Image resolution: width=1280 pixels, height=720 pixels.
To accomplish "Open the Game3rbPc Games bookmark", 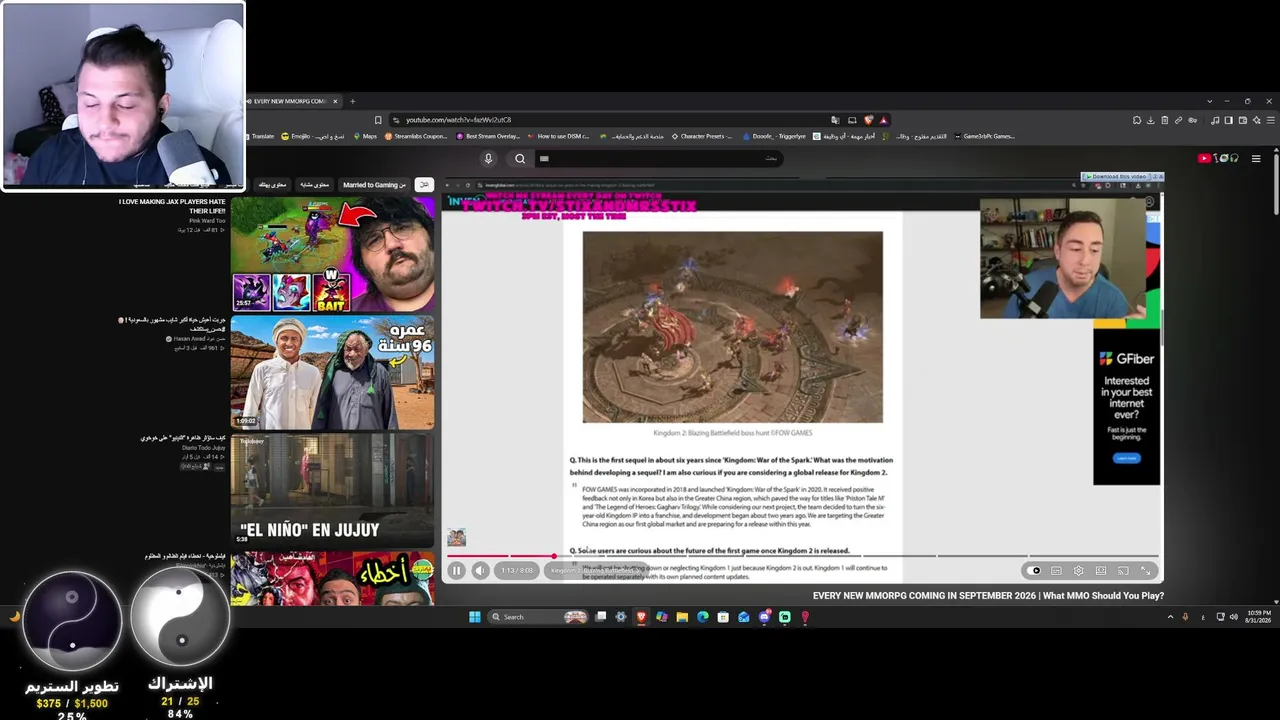I will [x=984, y=136].
